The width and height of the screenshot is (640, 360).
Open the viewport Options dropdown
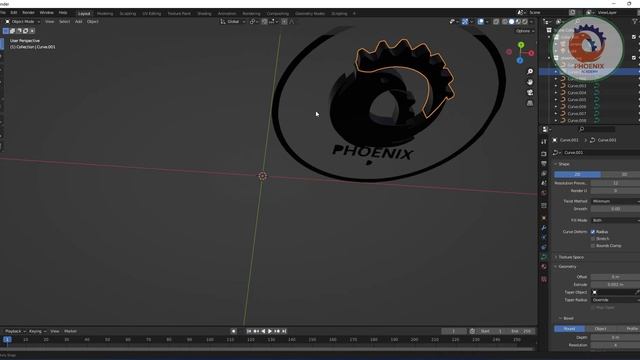[x=524, y=31]
